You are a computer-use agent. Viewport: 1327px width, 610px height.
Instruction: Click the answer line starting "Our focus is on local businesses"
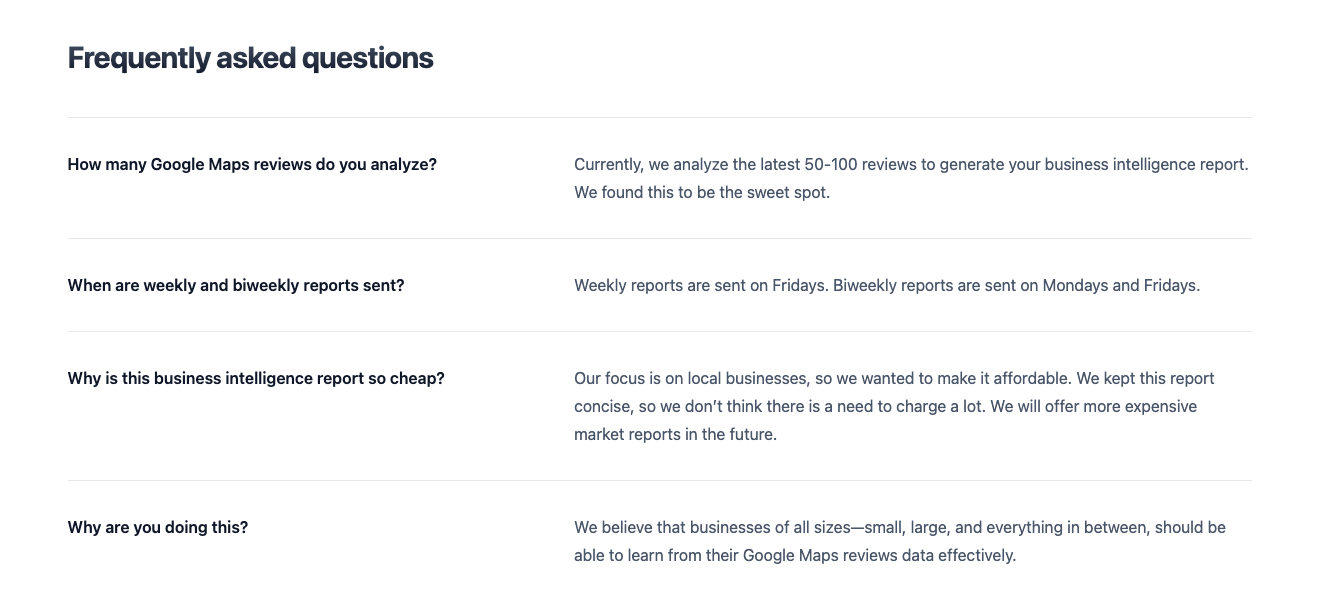[x=894, y=379]
